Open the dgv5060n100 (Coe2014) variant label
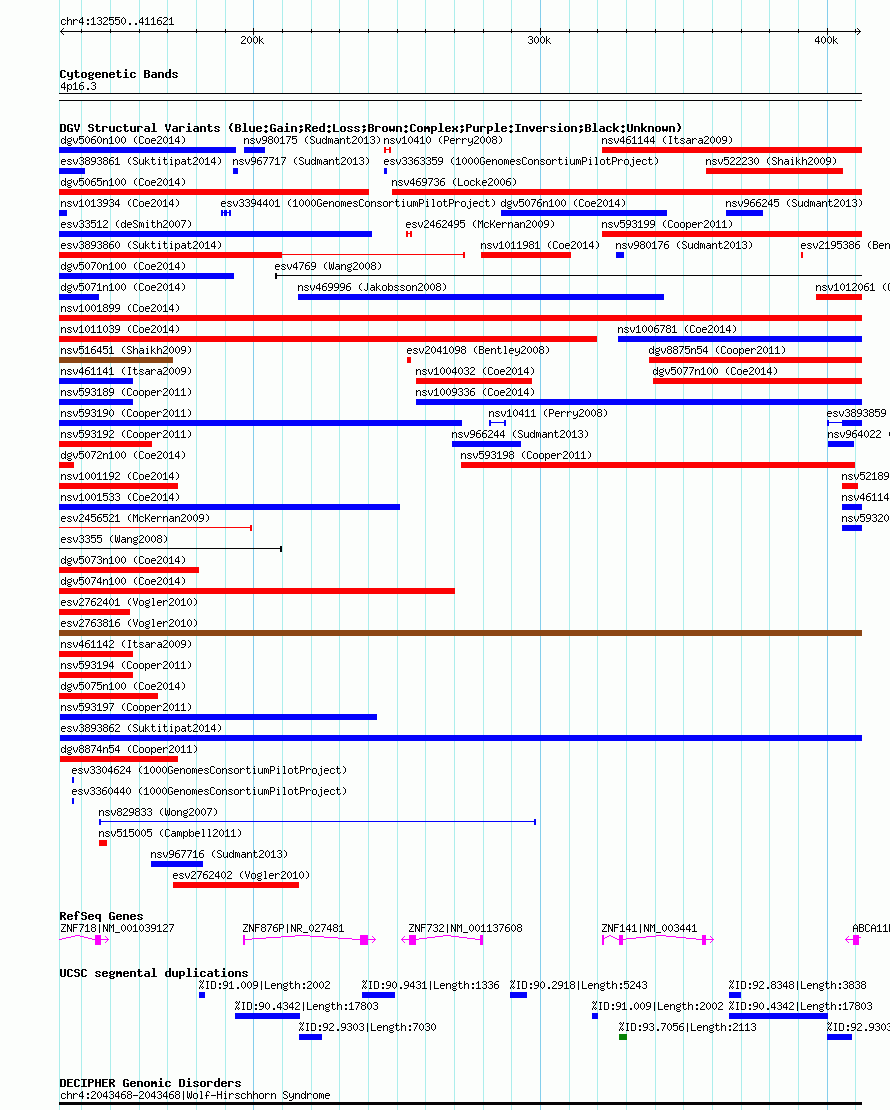 (123, 140)
